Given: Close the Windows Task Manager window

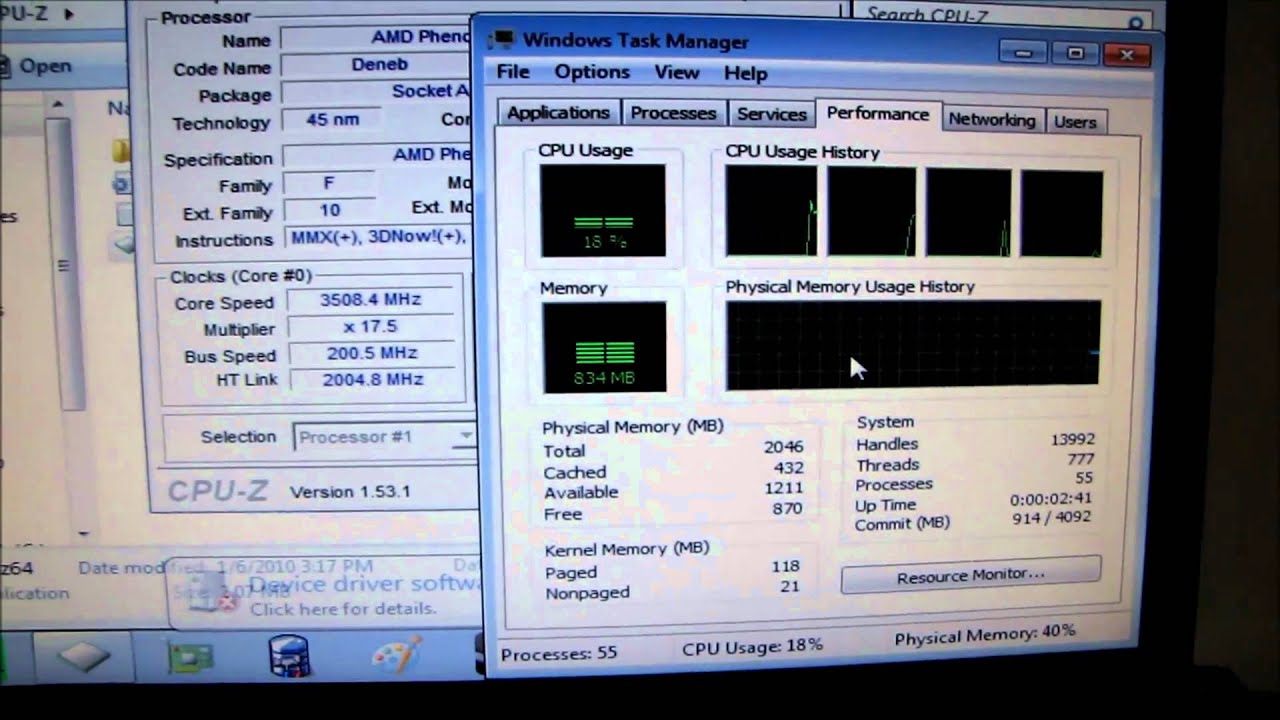Looking at the screenshot, I should tap(1127, 54).
